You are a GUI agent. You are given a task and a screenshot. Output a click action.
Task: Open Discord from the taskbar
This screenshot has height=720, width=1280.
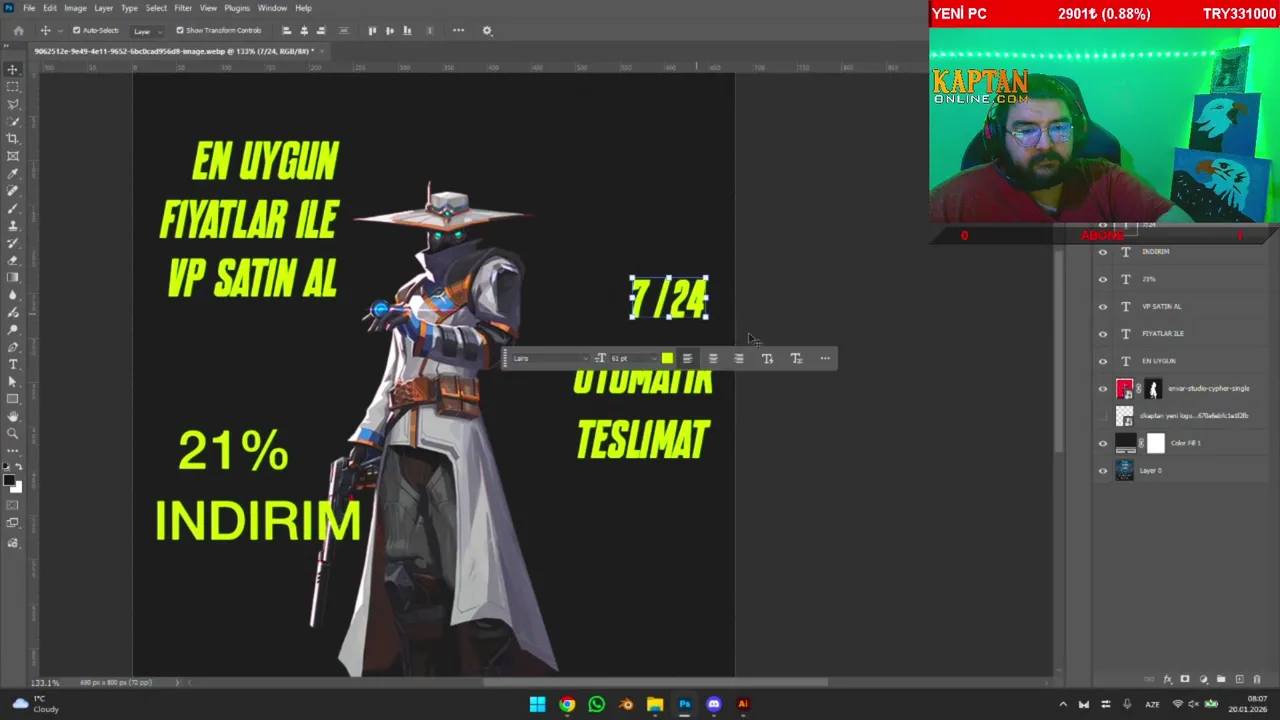[x=713, y=704]
